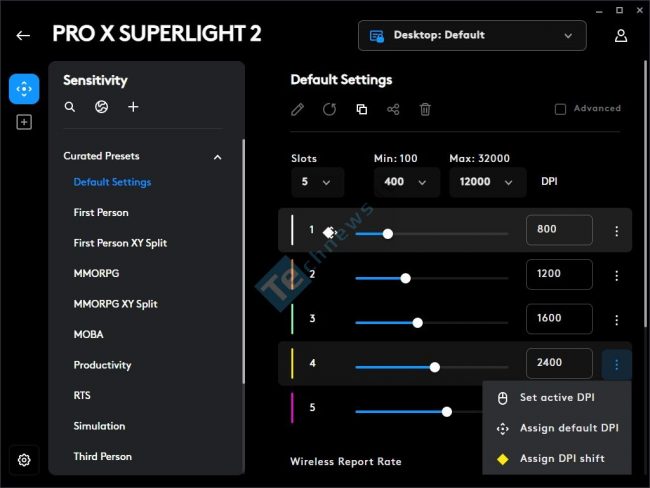Click the preset list scrollbar

coord(243,261)
